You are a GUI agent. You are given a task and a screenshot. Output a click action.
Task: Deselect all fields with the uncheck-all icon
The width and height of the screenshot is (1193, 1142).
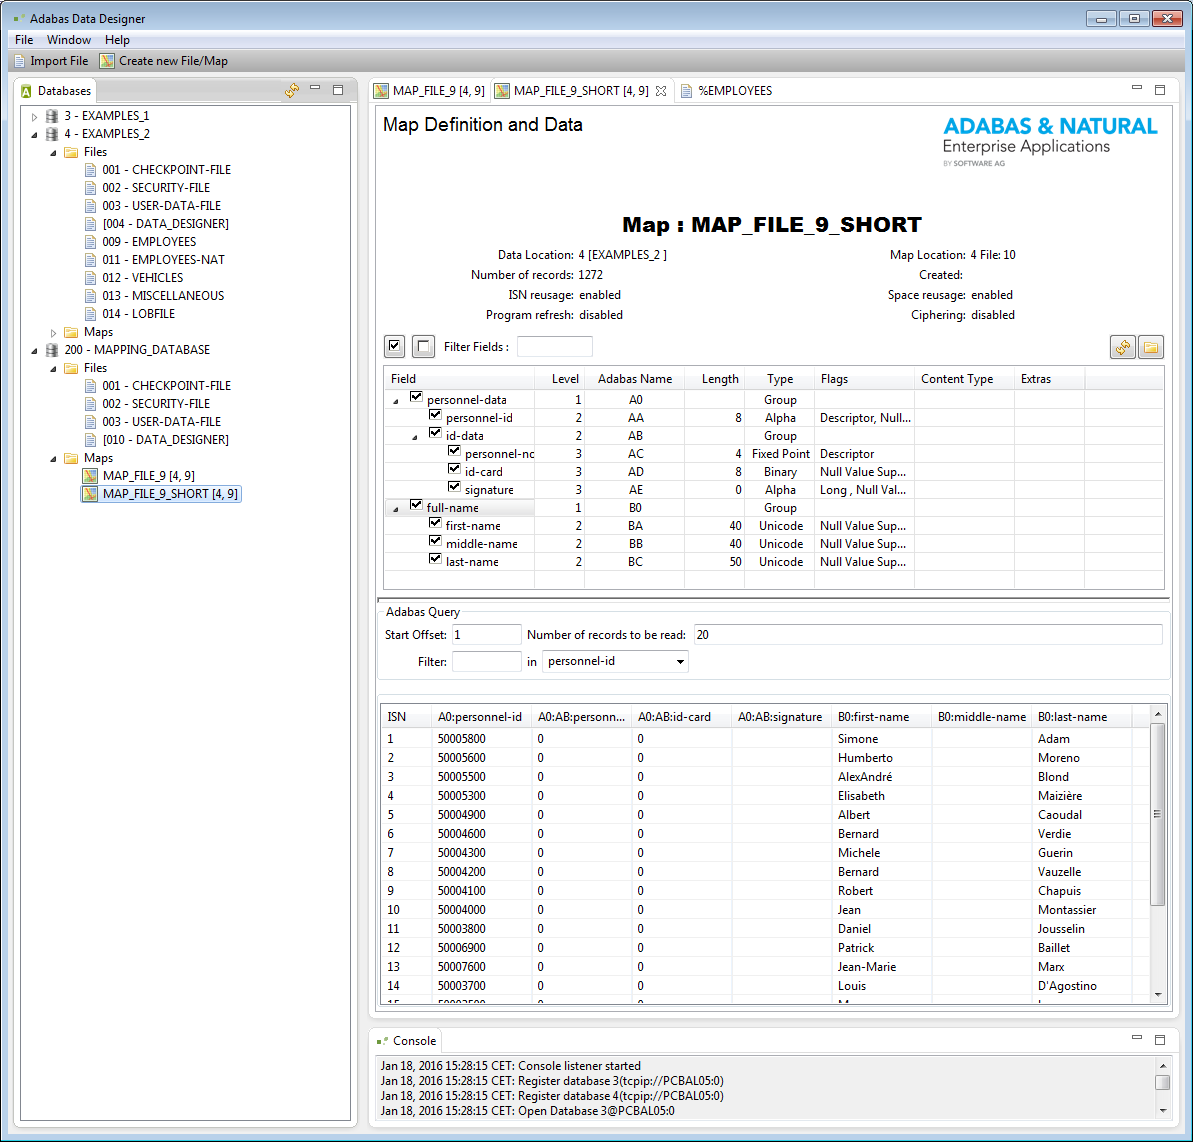[422, 346]
